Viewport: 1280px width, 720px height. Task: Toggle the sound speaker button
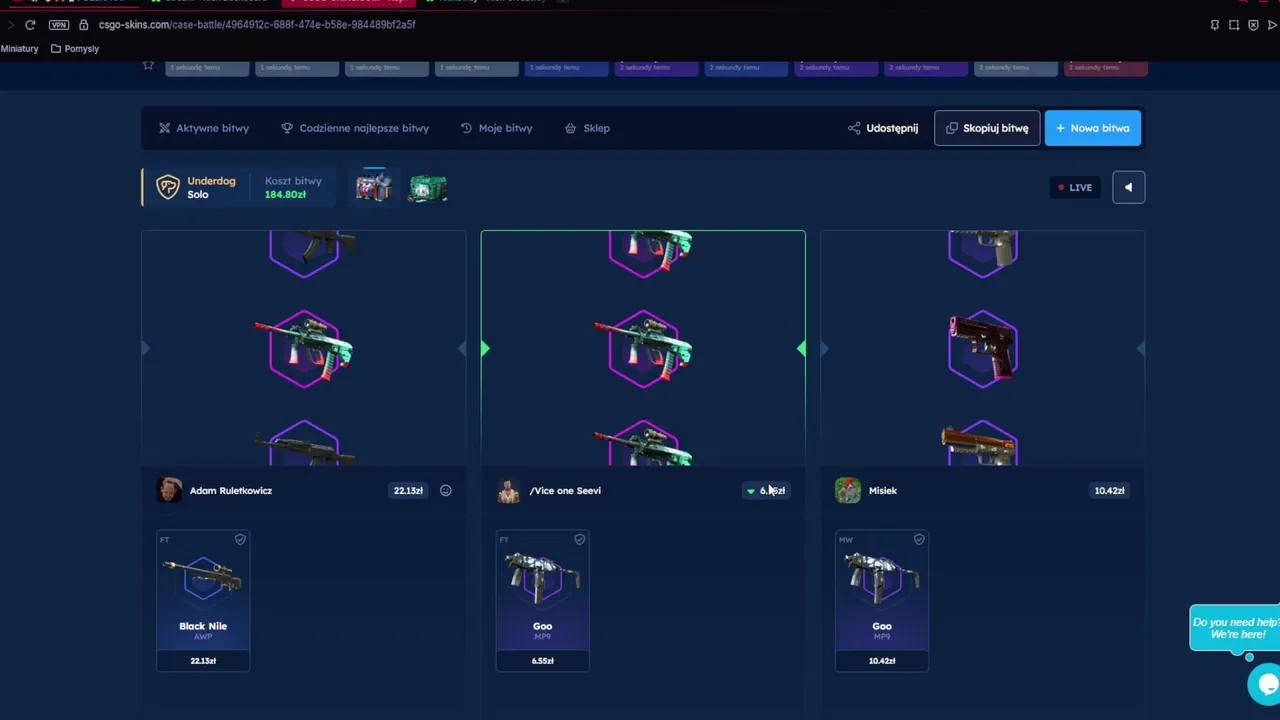click(1128, 187)
